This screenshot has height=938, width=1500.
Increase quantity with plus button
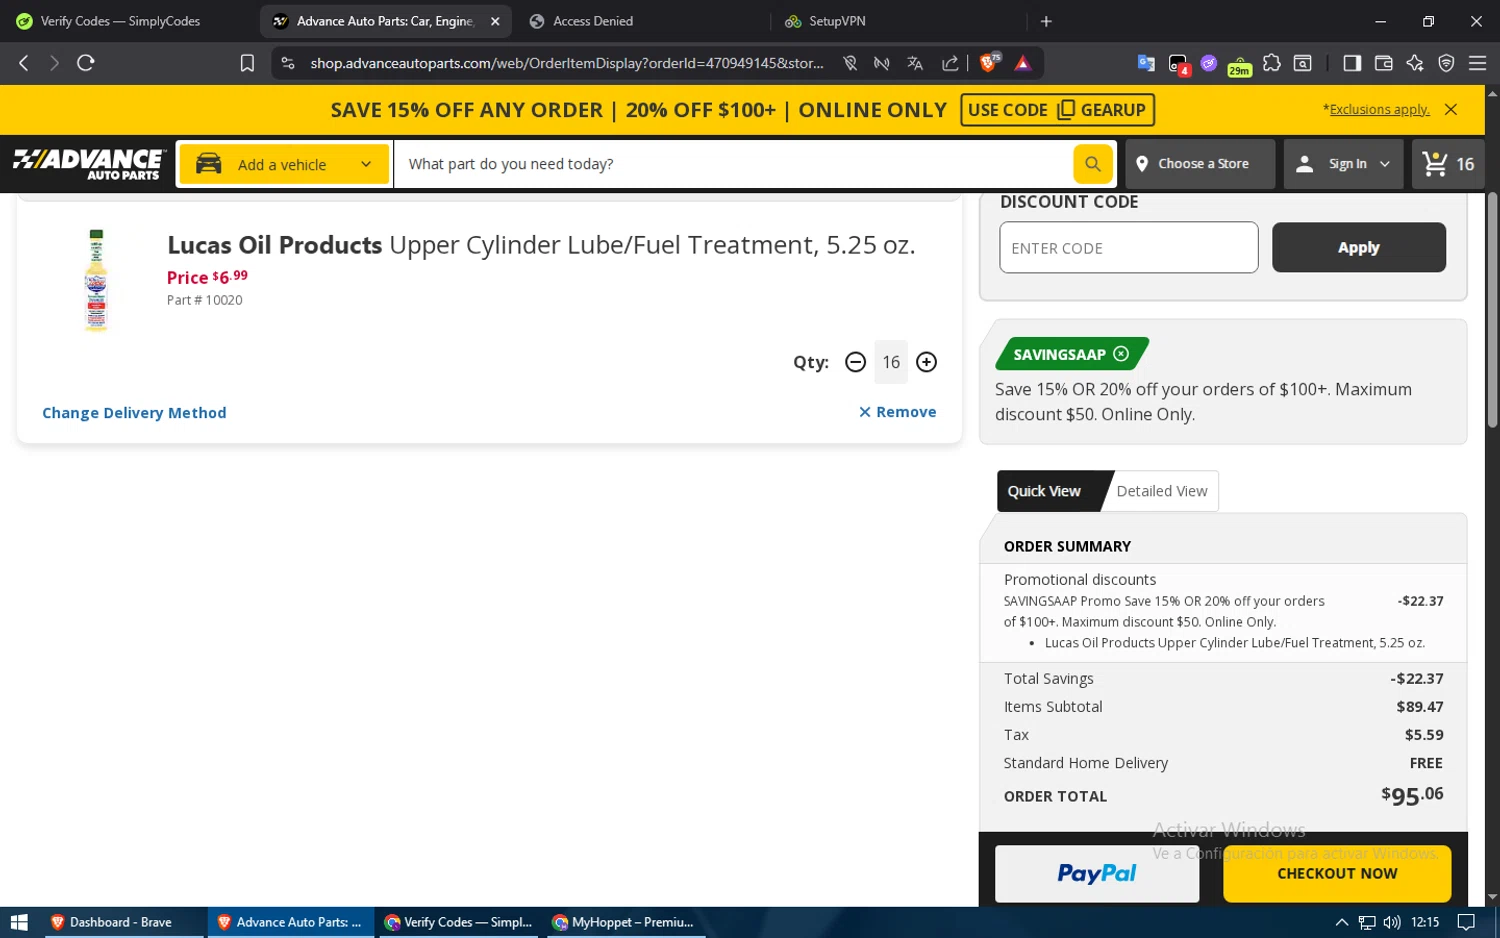tap(927, 362)
